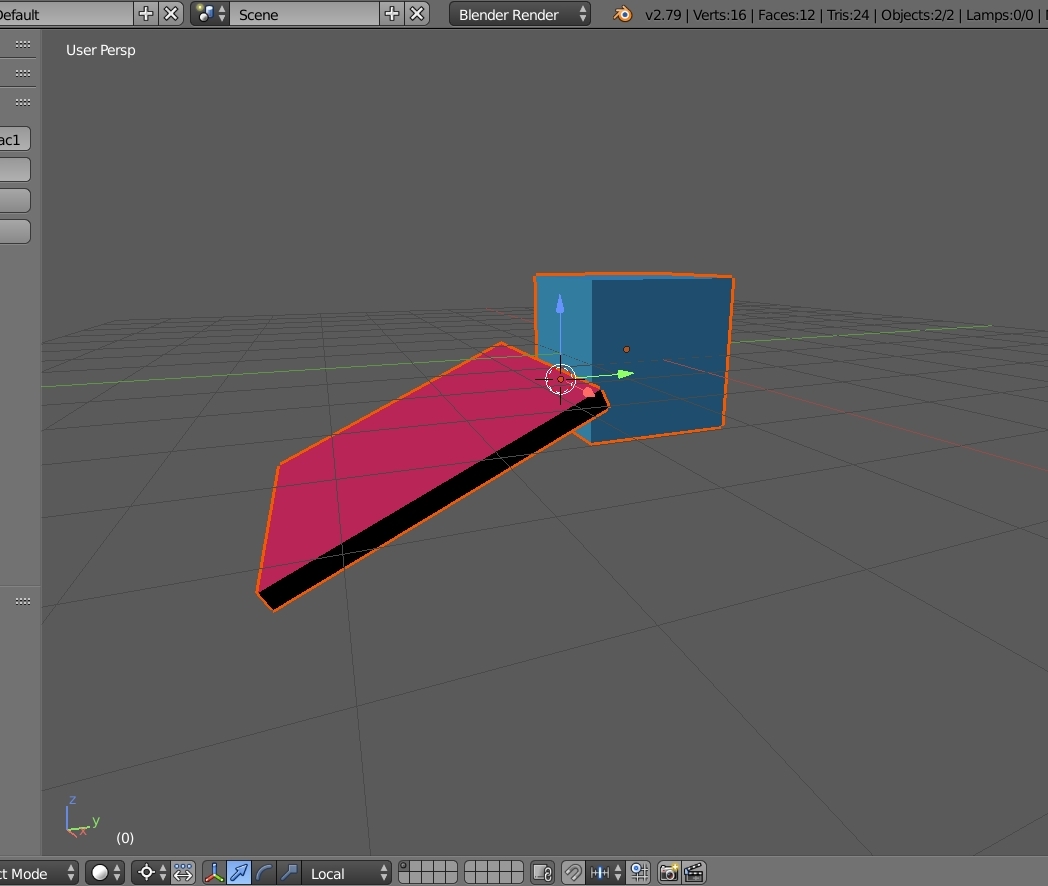The width and height of the screenshot is (1048, 886).
Task: Open the Local transform orientation dropdown
Action: pyautogui.click(x=347, y=873)
